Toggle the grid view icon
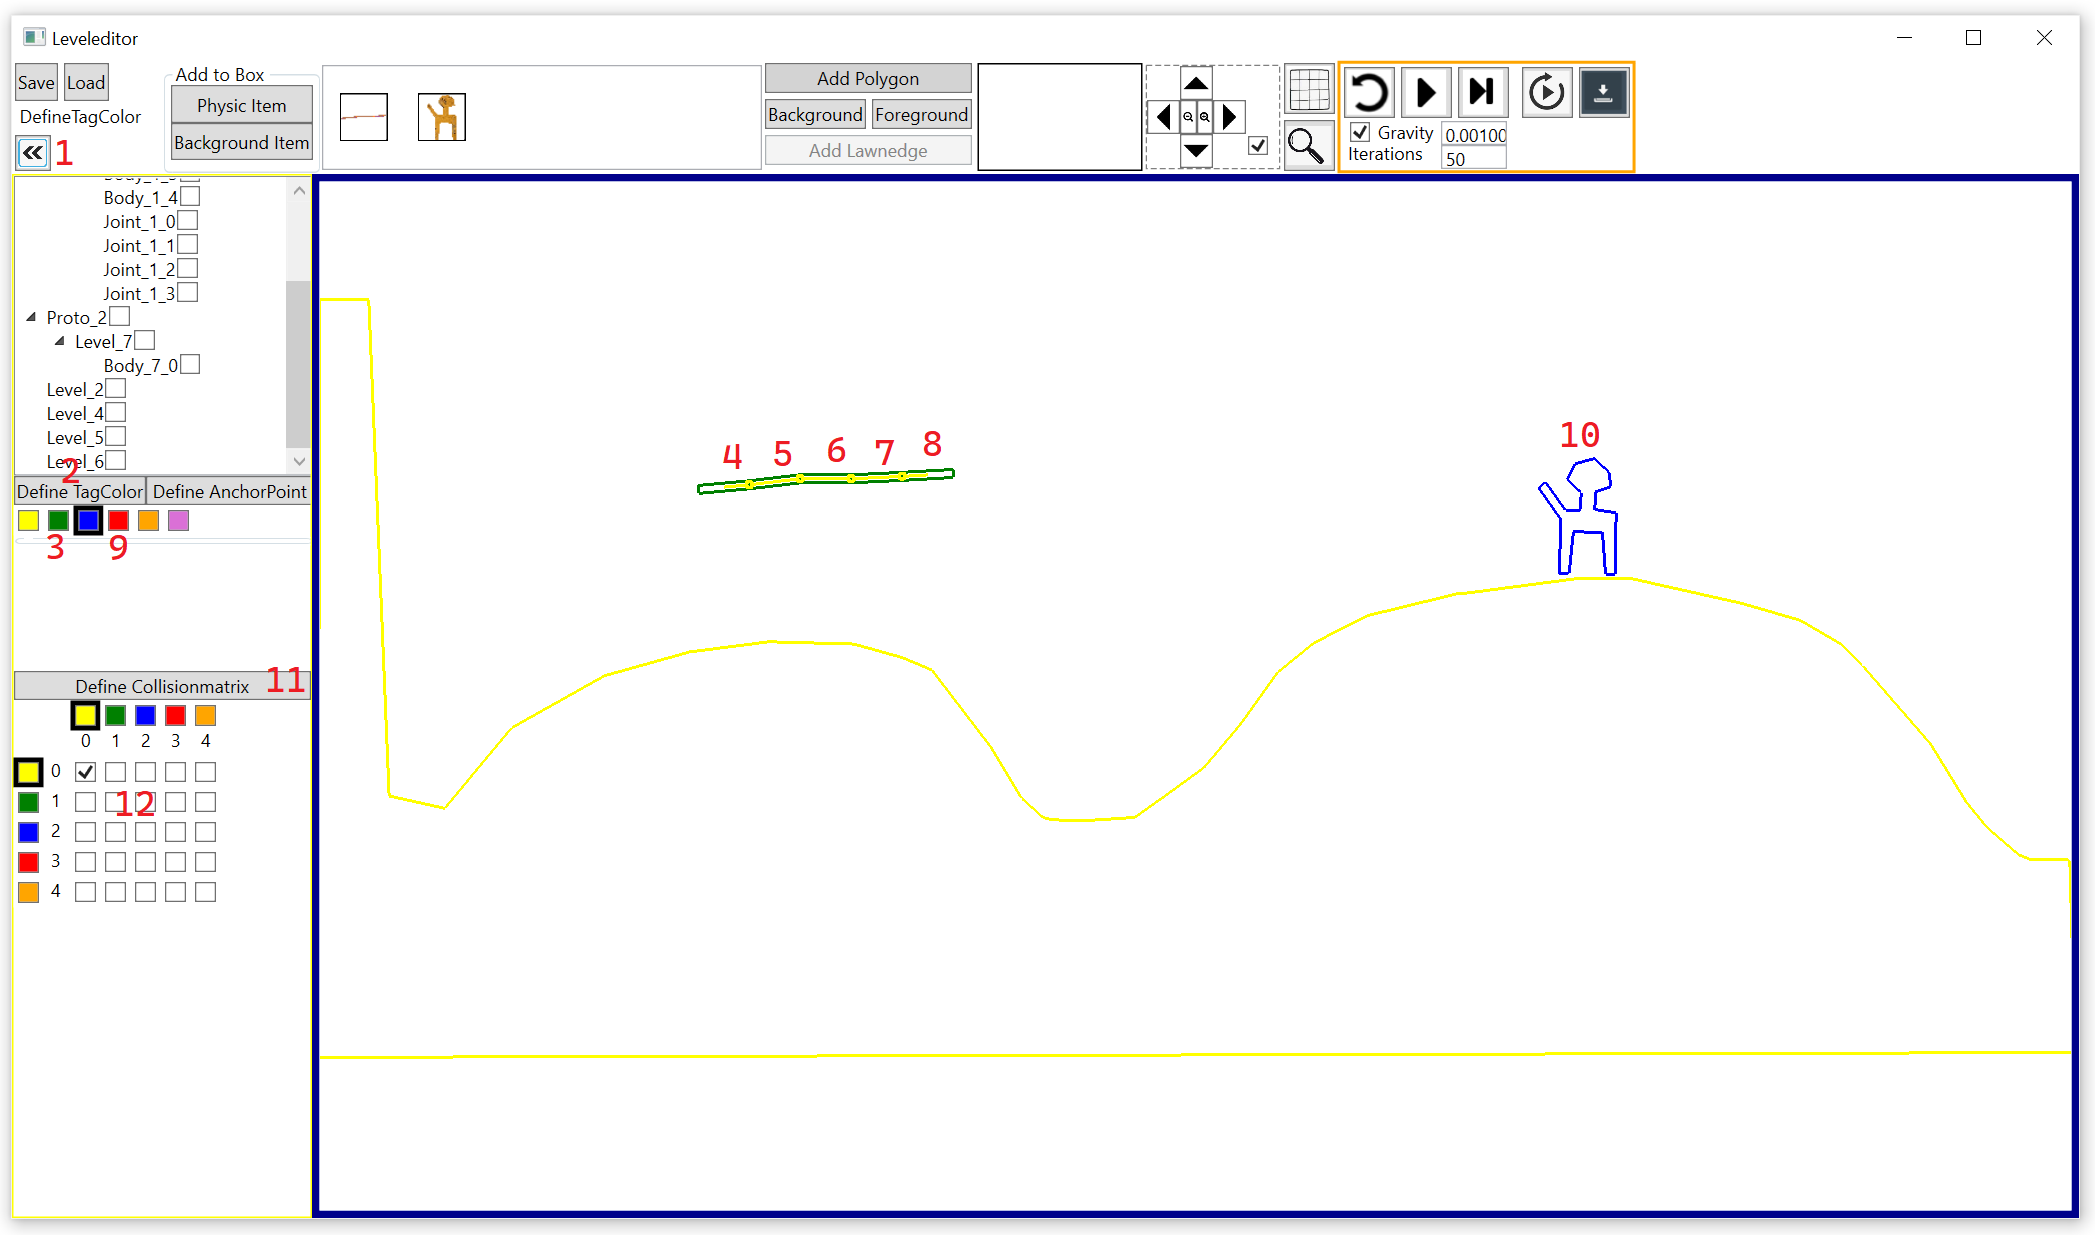Viewport: 2095px width, 1235px height. tap(1308, 91)
